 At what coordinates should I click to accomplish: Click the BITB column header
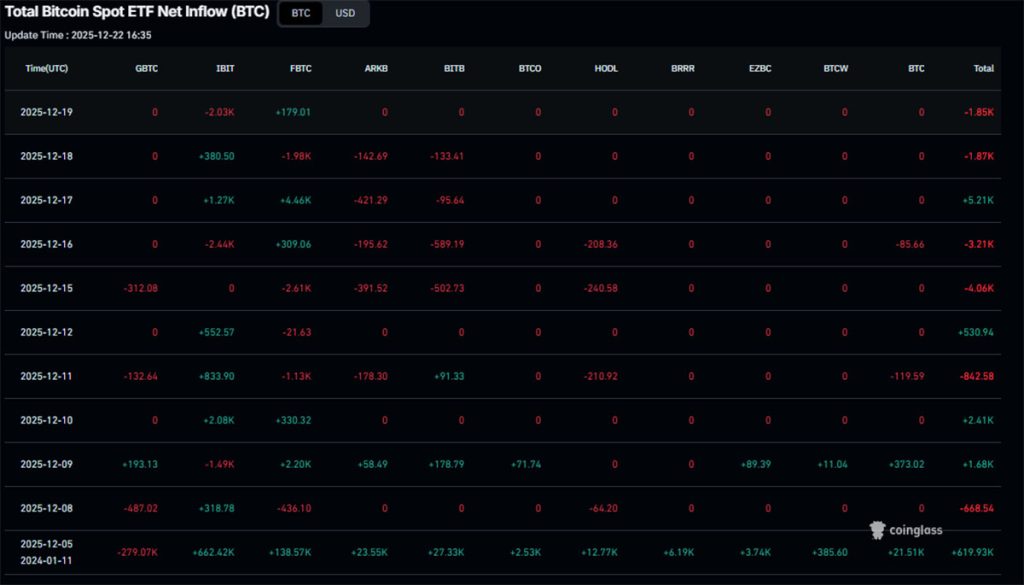click(453, 69)
